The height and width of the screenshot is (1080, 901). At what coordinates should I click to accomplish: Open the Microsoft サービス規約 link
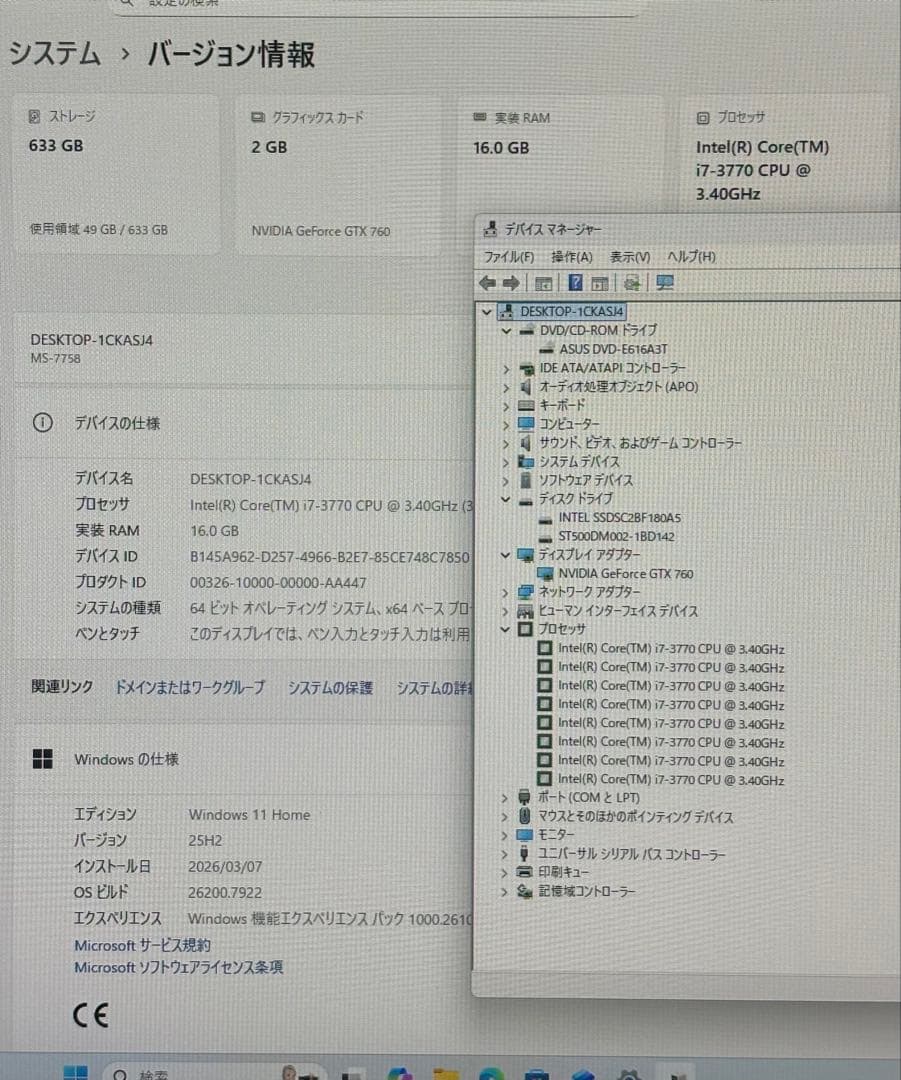click(143, 945)
